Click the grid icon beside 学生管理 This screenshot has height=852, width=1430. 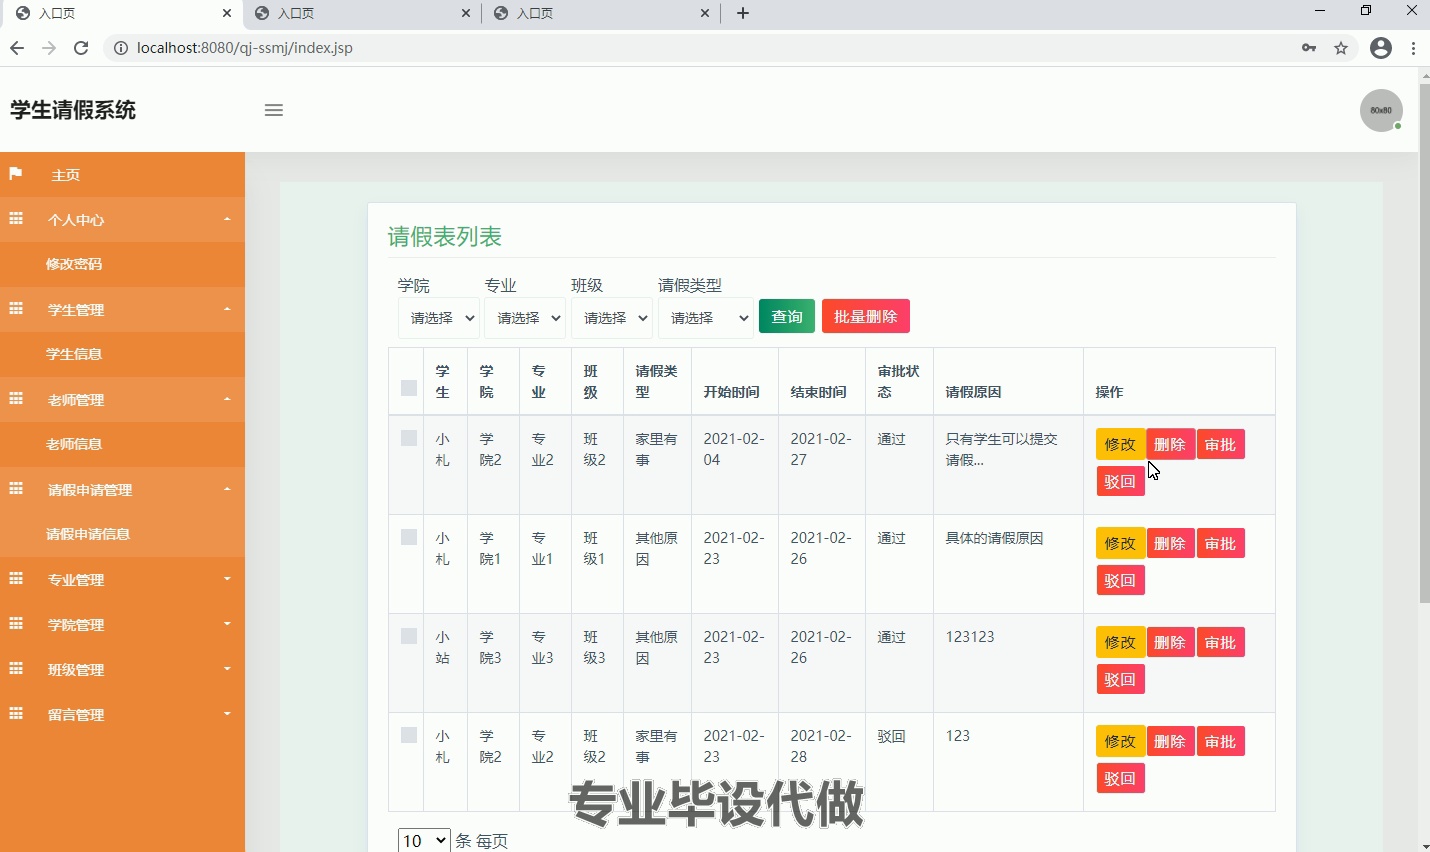click(x=16, y=309)
